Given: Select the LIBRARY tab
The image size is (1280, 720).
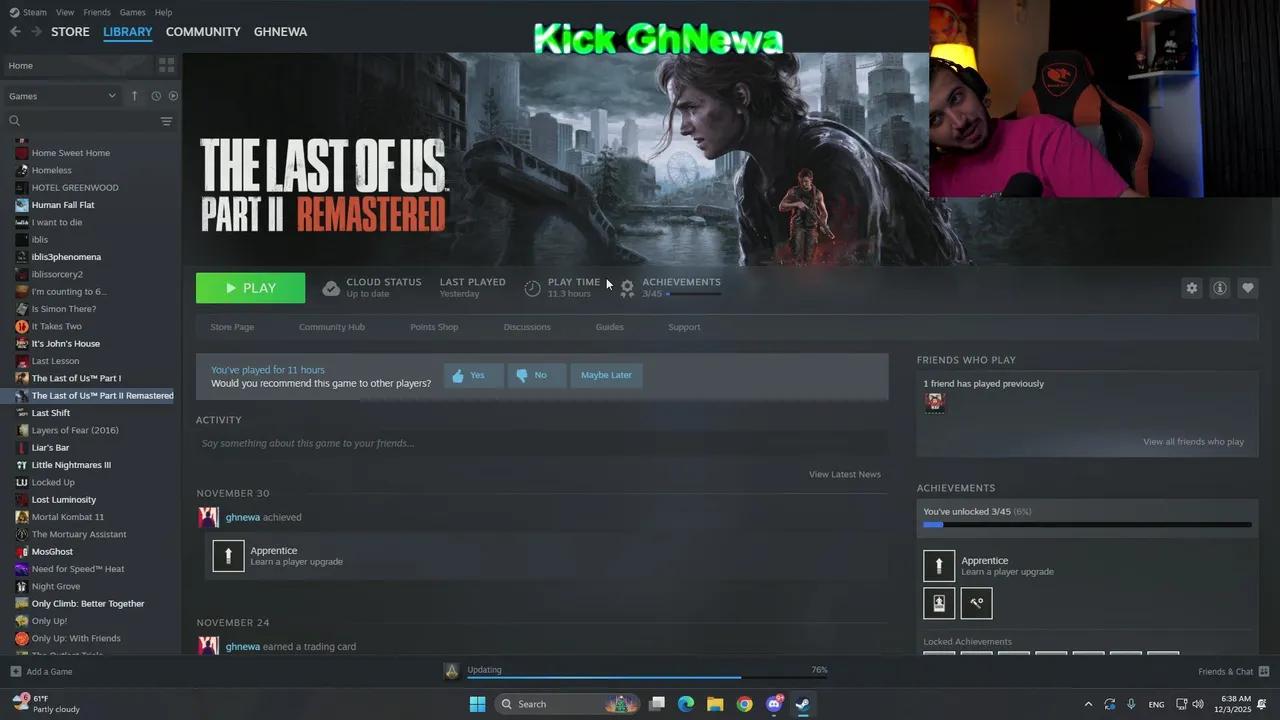Looking at the screenshot, I should [x=128, y=32].
